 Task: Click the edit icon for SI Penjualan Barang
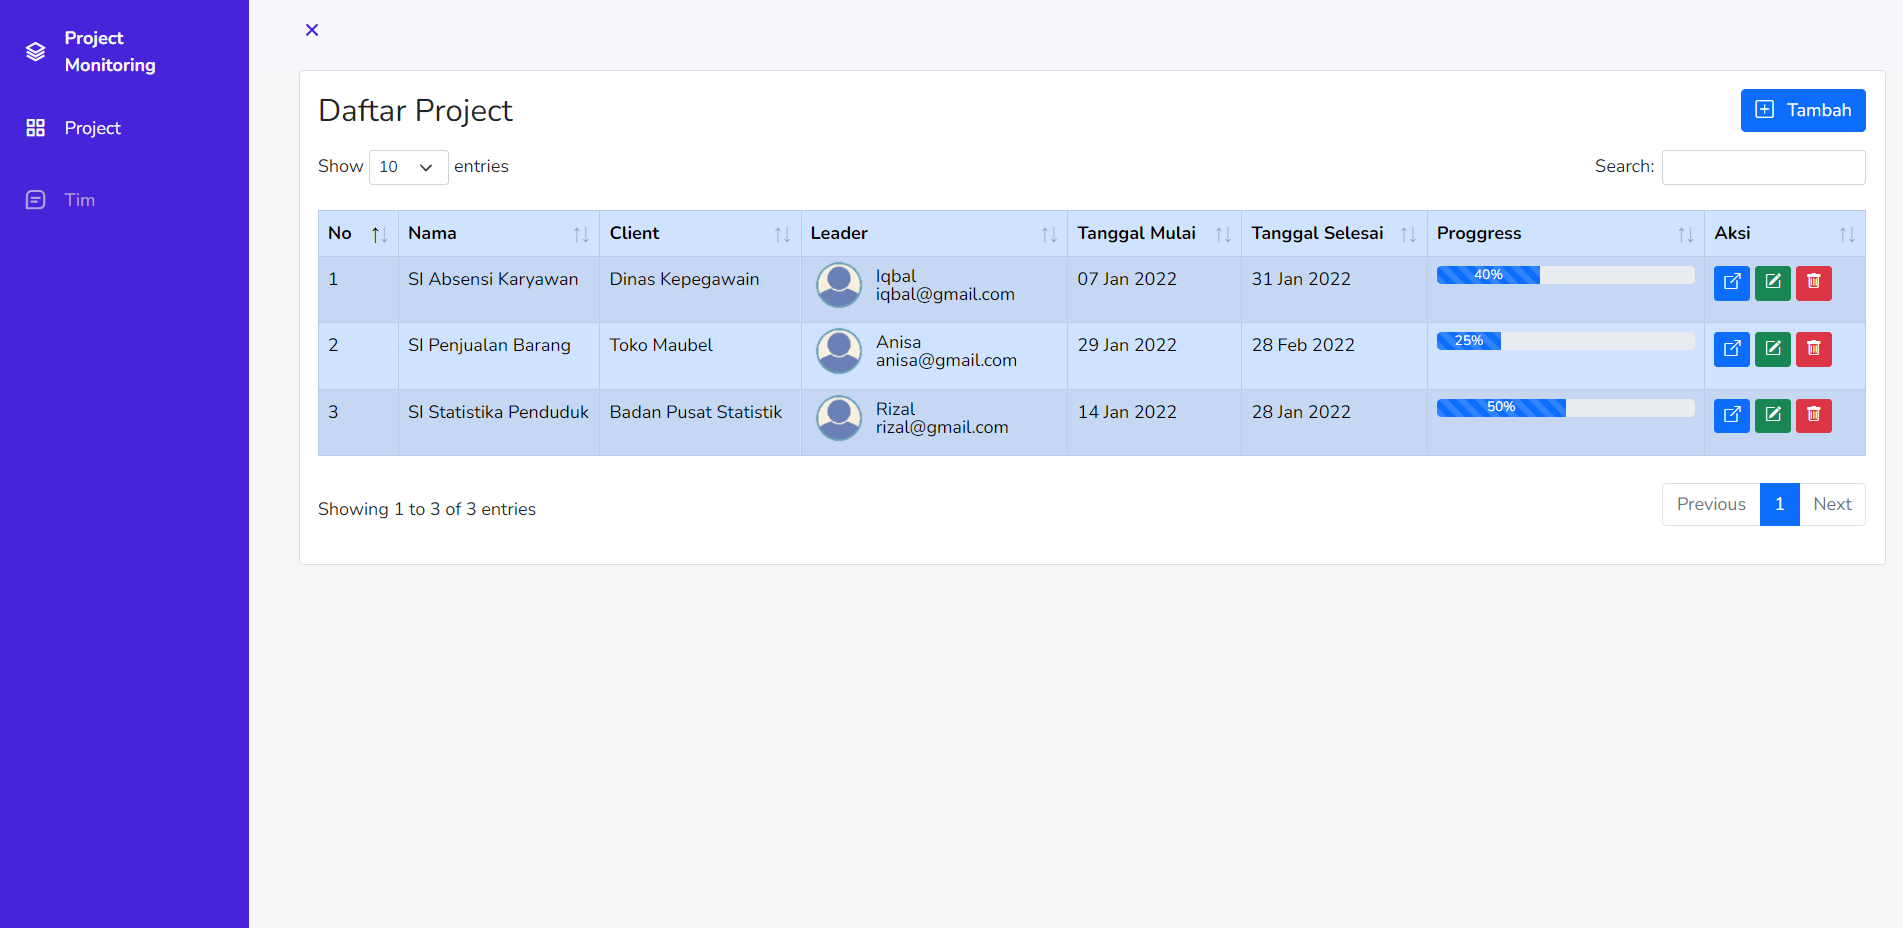[x=1772, y=349]
